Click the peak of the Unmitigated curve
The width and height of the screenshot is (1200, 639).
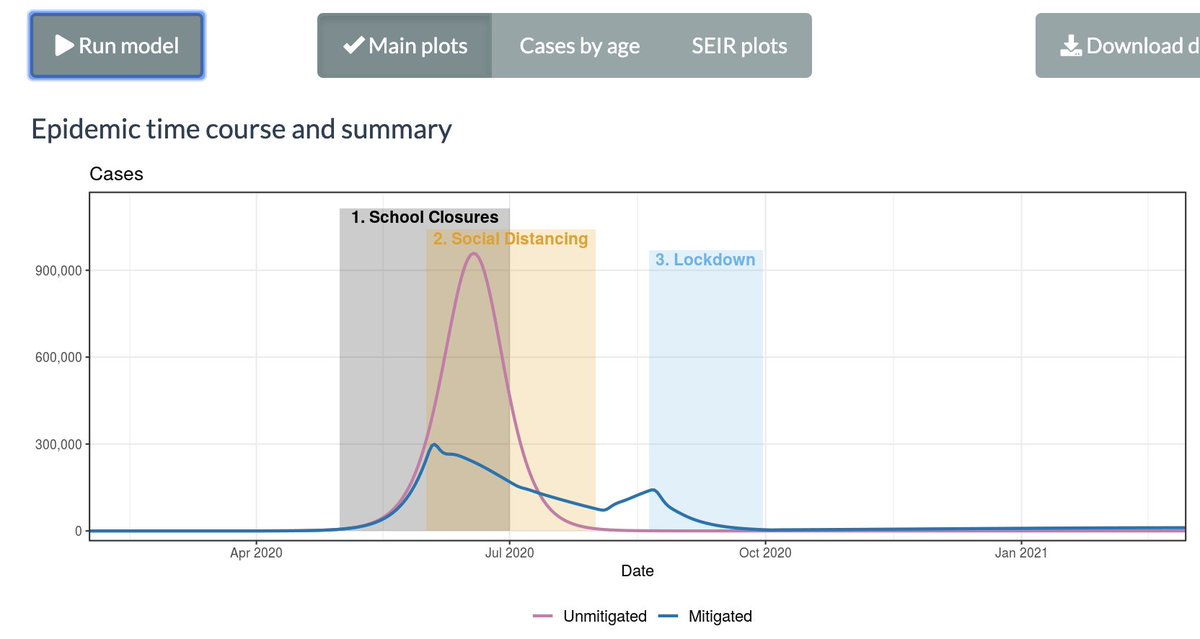[473, 253]
